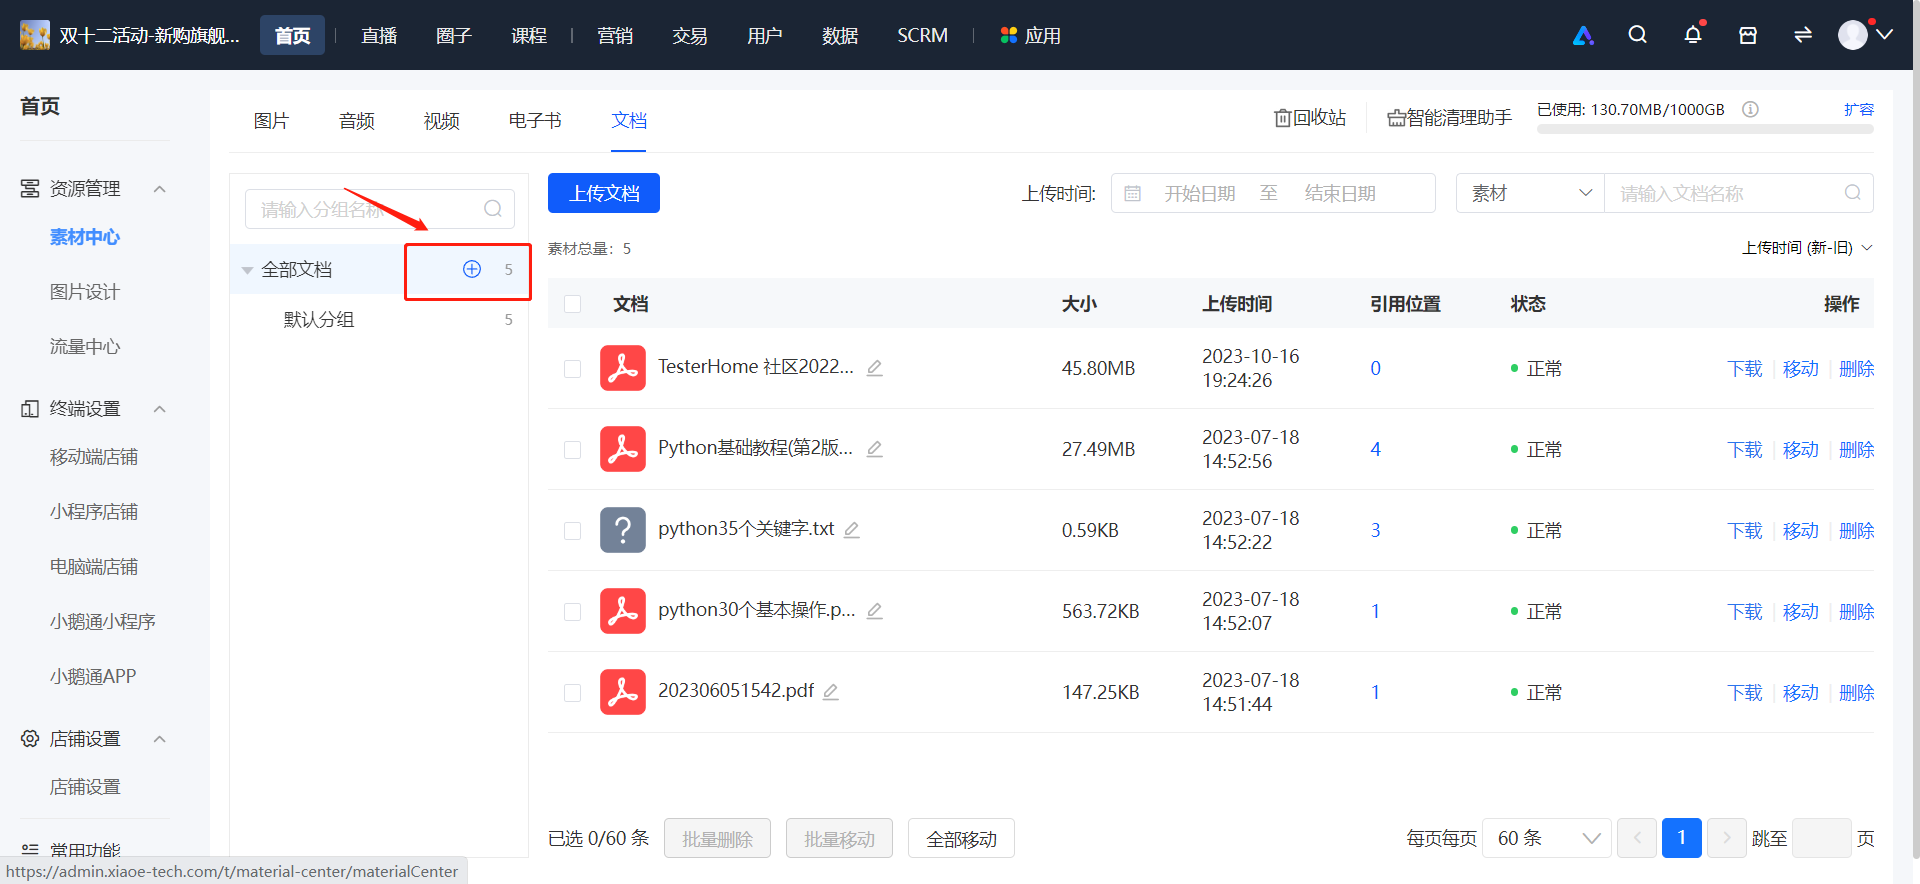The image size is (1920, 884).
Task: Open the PDF icon of TesterHome document
Action: [623, 368]
